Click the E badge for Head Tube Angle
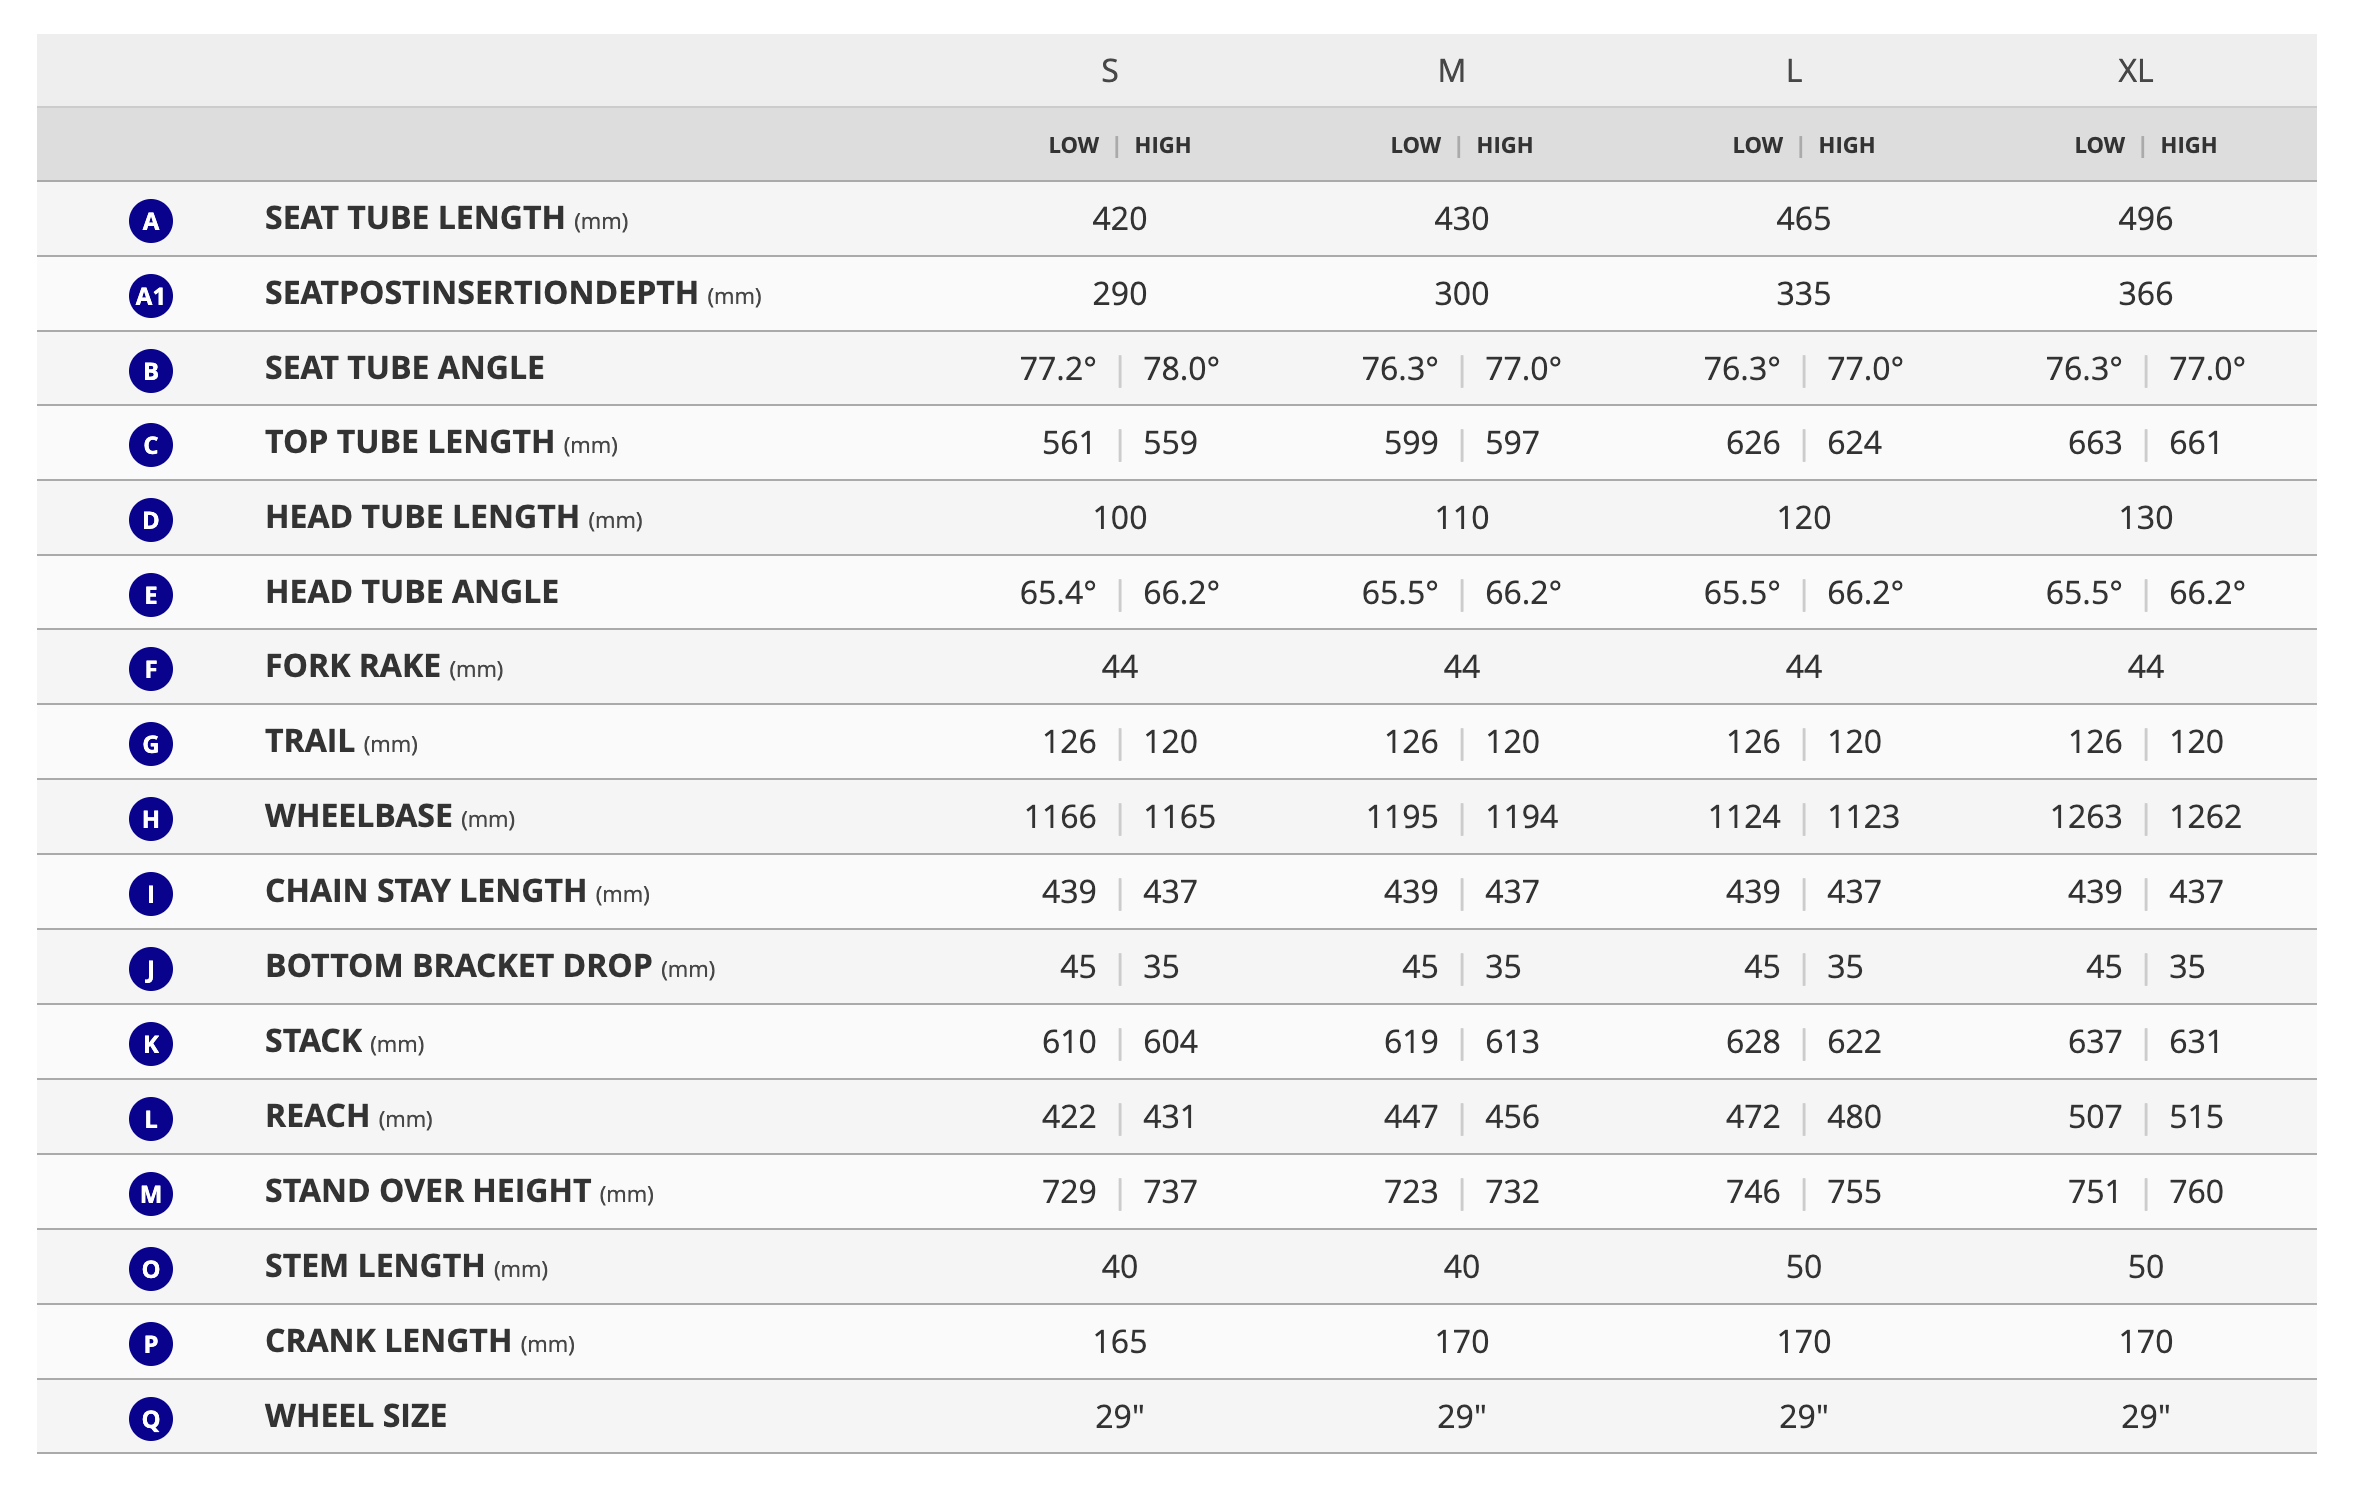This screenshot has width=2358, height=1502. tap(151, 595)
